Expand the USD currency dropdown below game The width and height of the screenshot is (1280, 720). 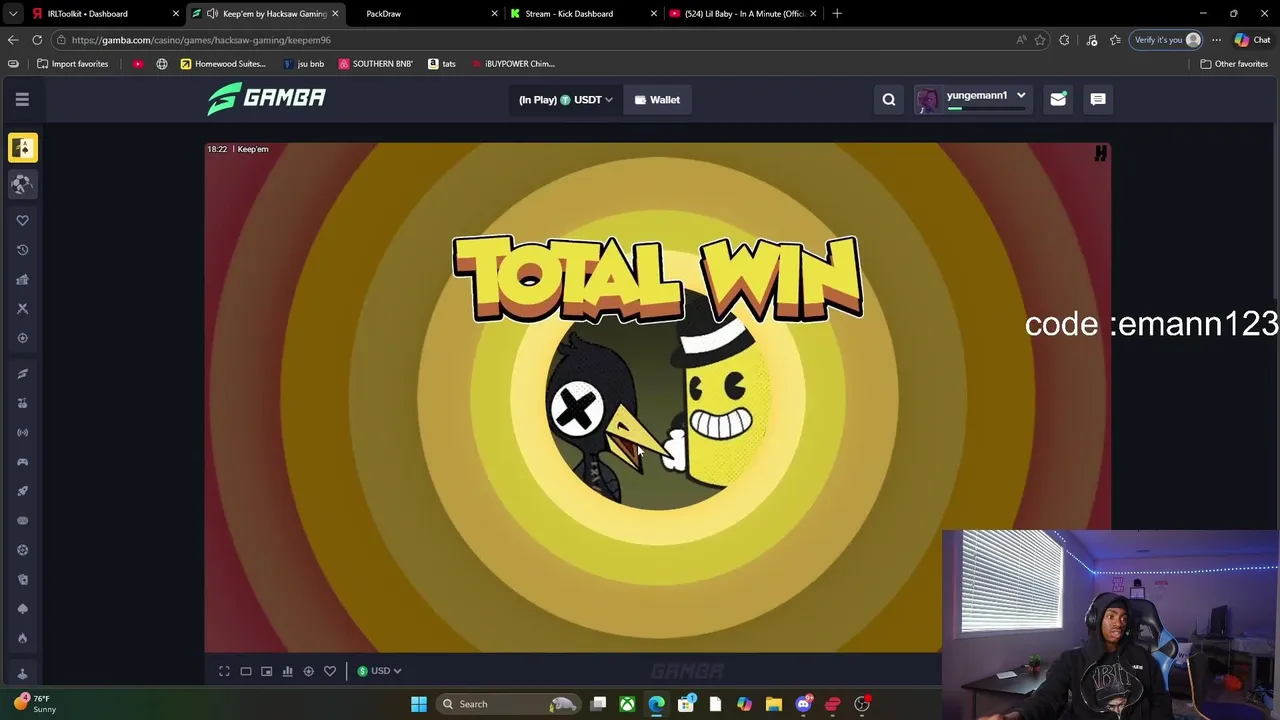pos(379,671)
